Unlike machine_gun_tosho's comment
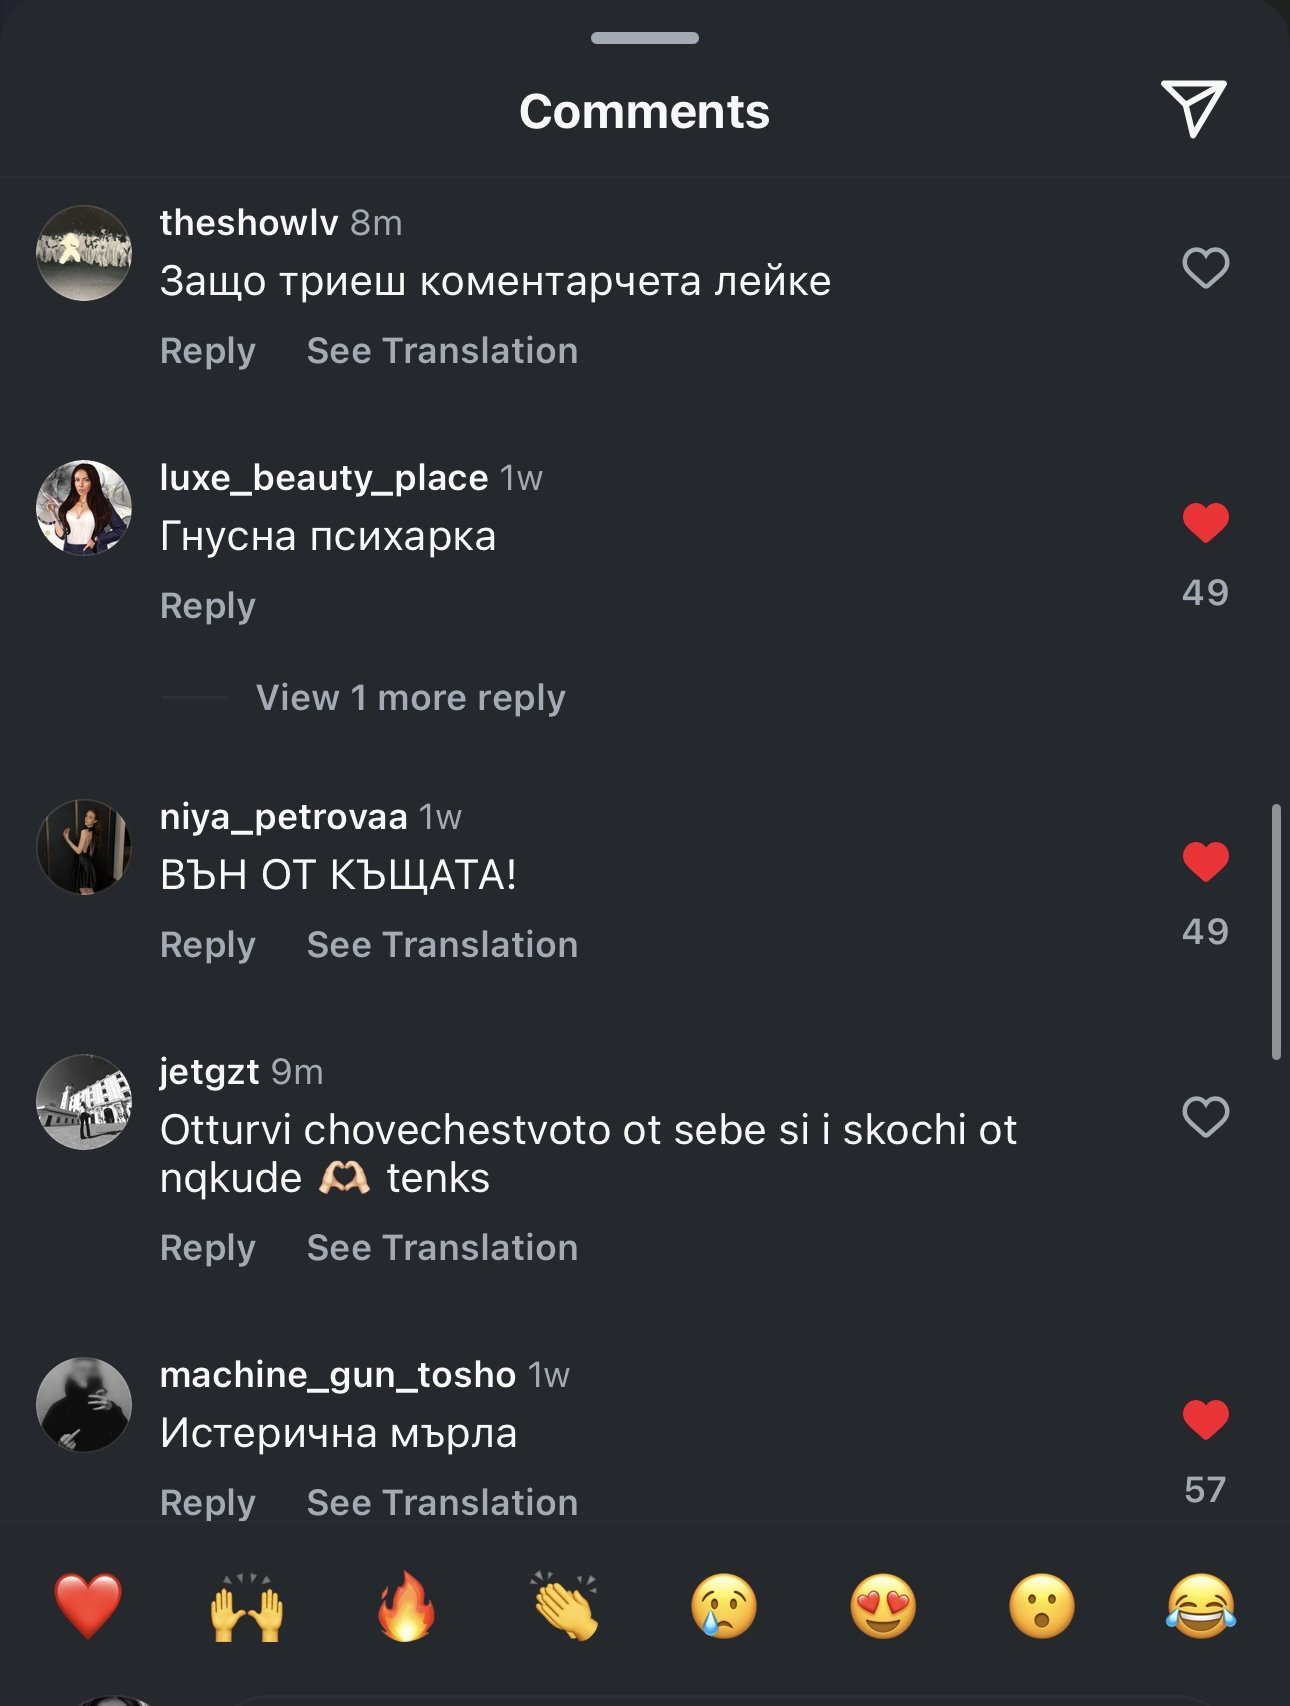Viewport: 1290px width, 1706px height. [1205, 1420]
